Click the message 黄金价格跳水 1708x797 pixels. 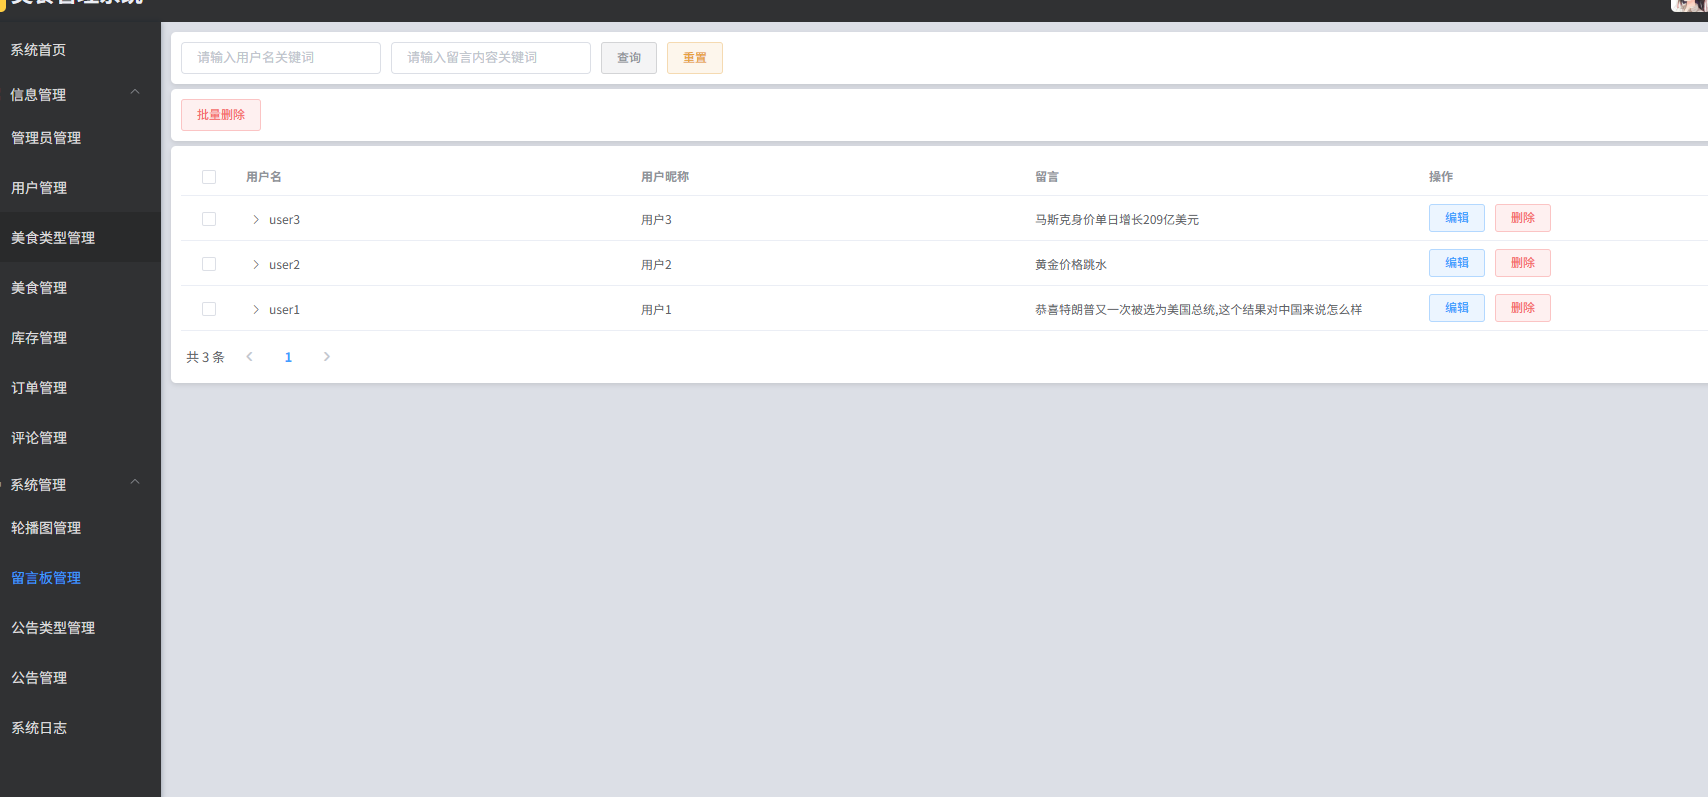click(x=1071, y=265)
